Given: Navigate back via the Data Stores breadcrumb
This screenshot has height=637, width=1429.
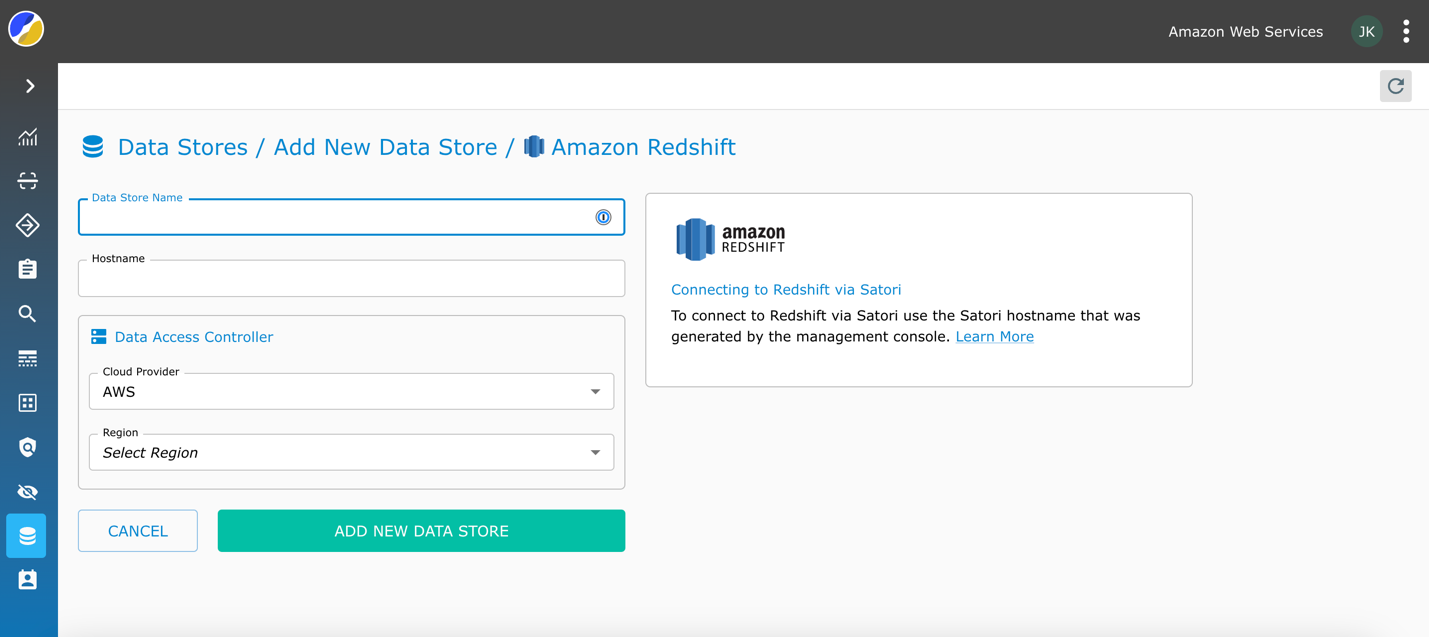Looking at the screenshot, I should point(183,146).
